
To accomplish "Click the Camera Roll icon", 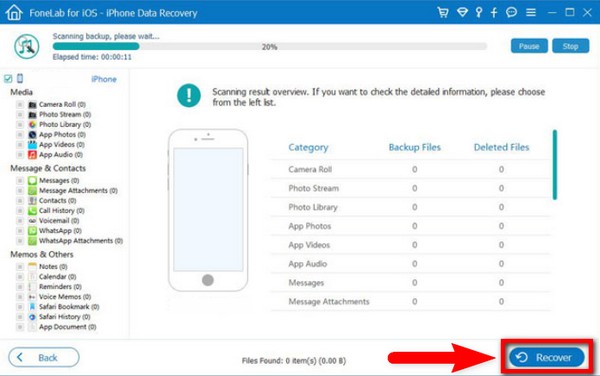I will (x=33, y=104).
